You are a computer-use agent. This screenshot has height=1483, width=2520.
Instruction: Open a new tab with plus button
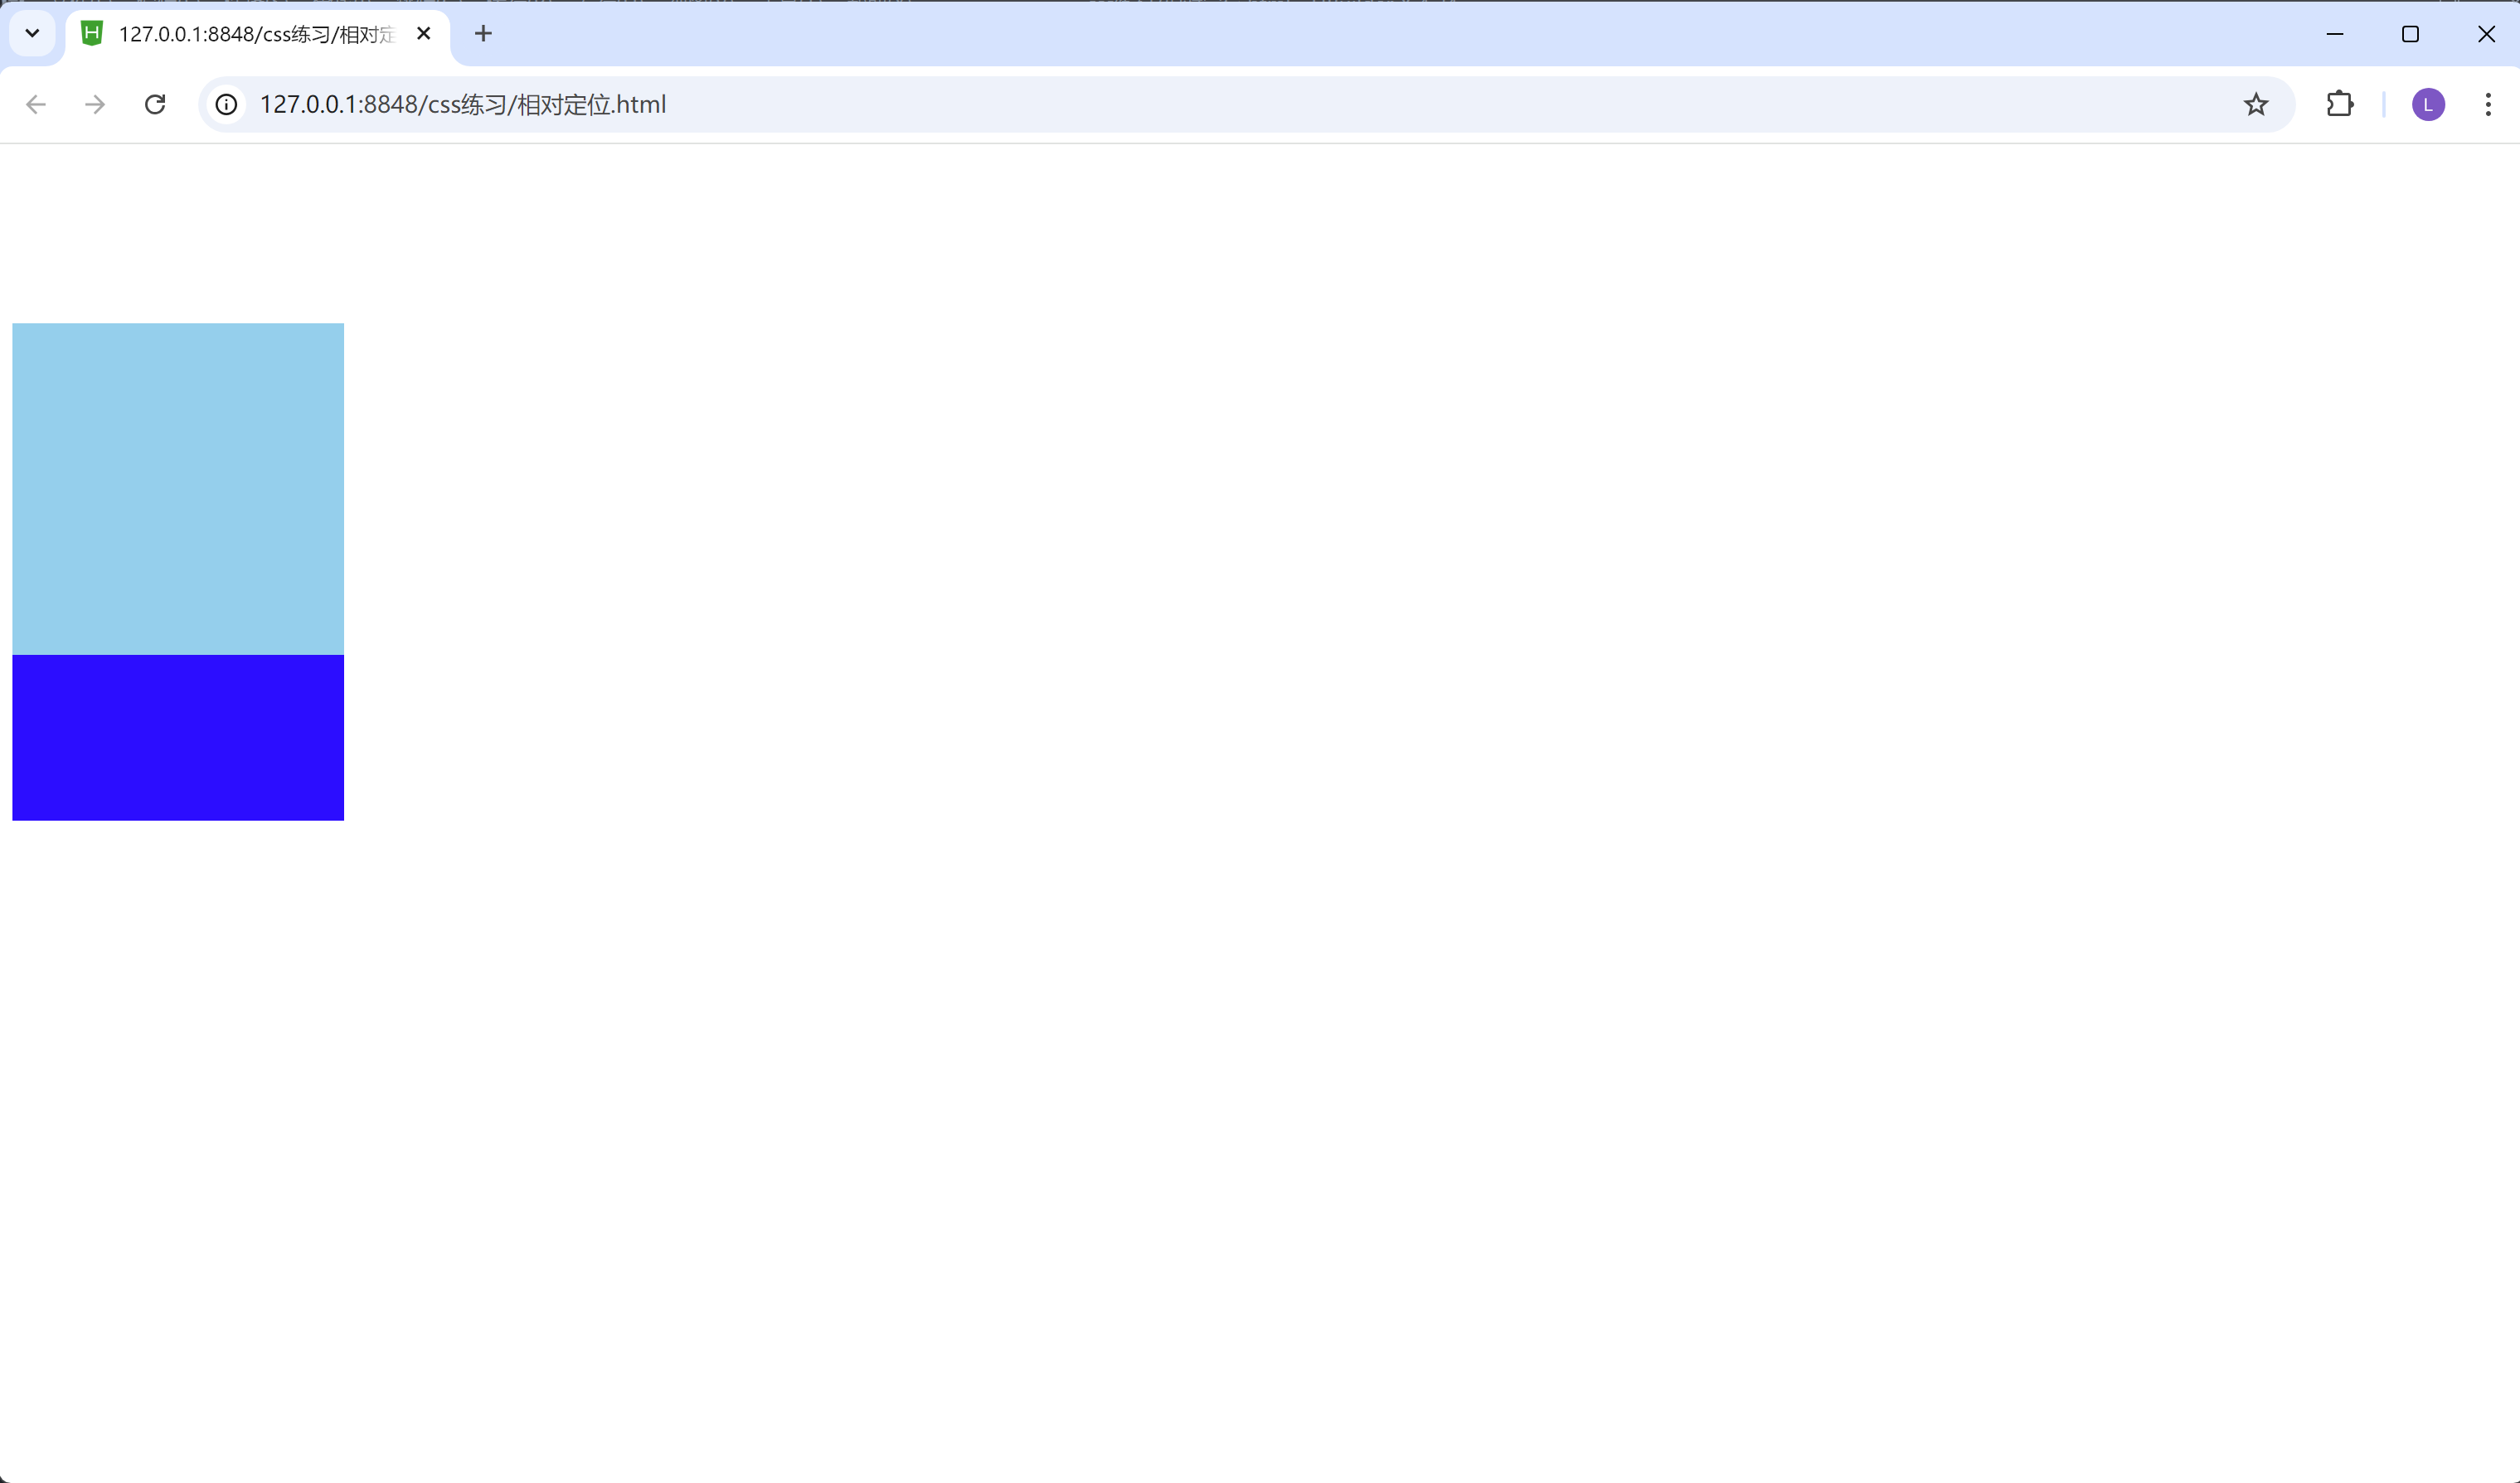click(x=483, y=34)
